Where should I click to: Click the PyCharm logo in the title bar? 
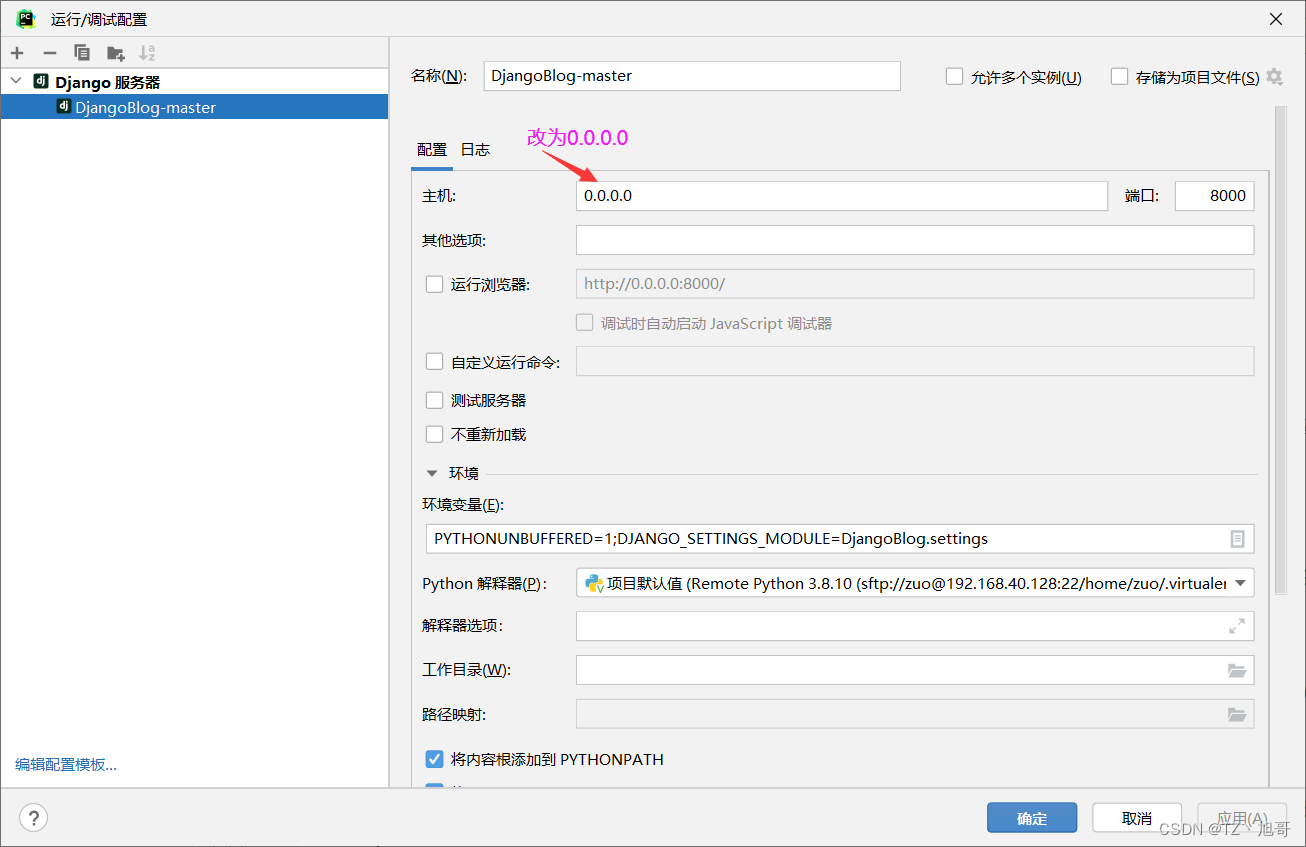[26, 18]
